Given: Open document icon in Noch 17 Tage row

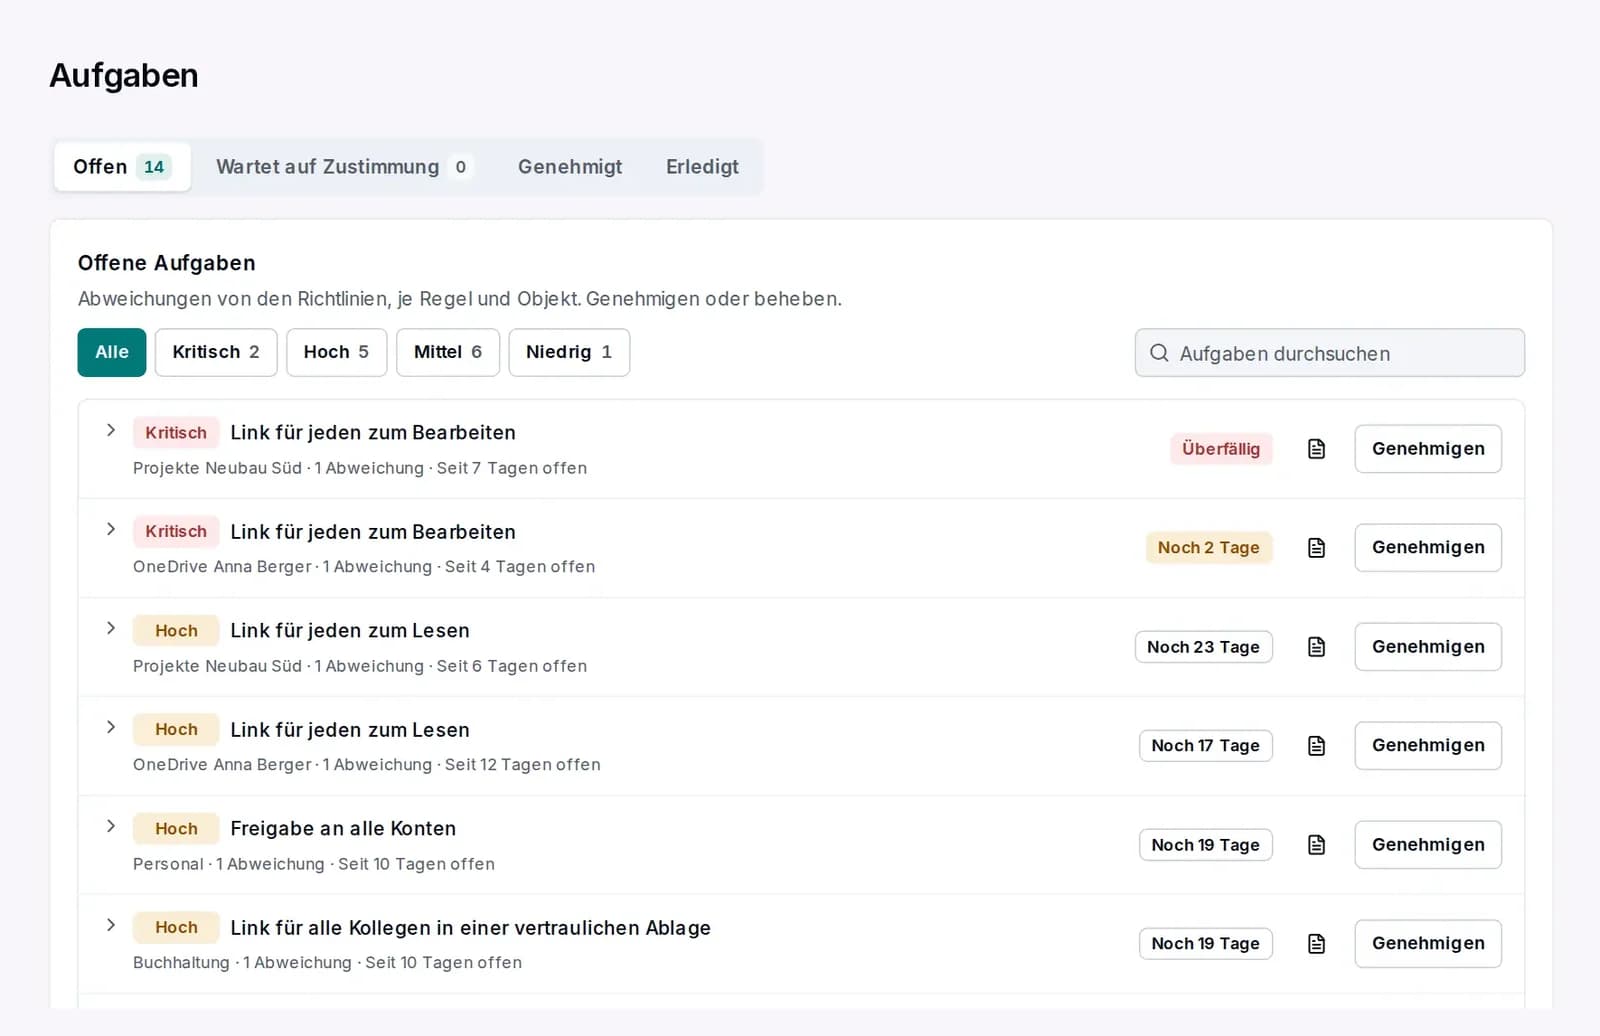Looking at the screenshot, I should pos(1316,746).
